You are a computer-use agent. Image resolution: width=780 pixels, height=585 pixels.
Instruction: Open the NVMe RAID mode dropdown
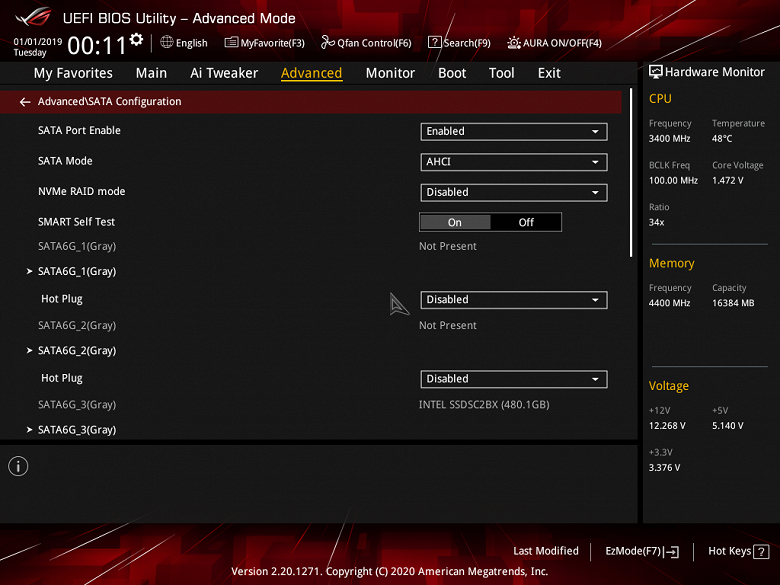coord(514,193)
